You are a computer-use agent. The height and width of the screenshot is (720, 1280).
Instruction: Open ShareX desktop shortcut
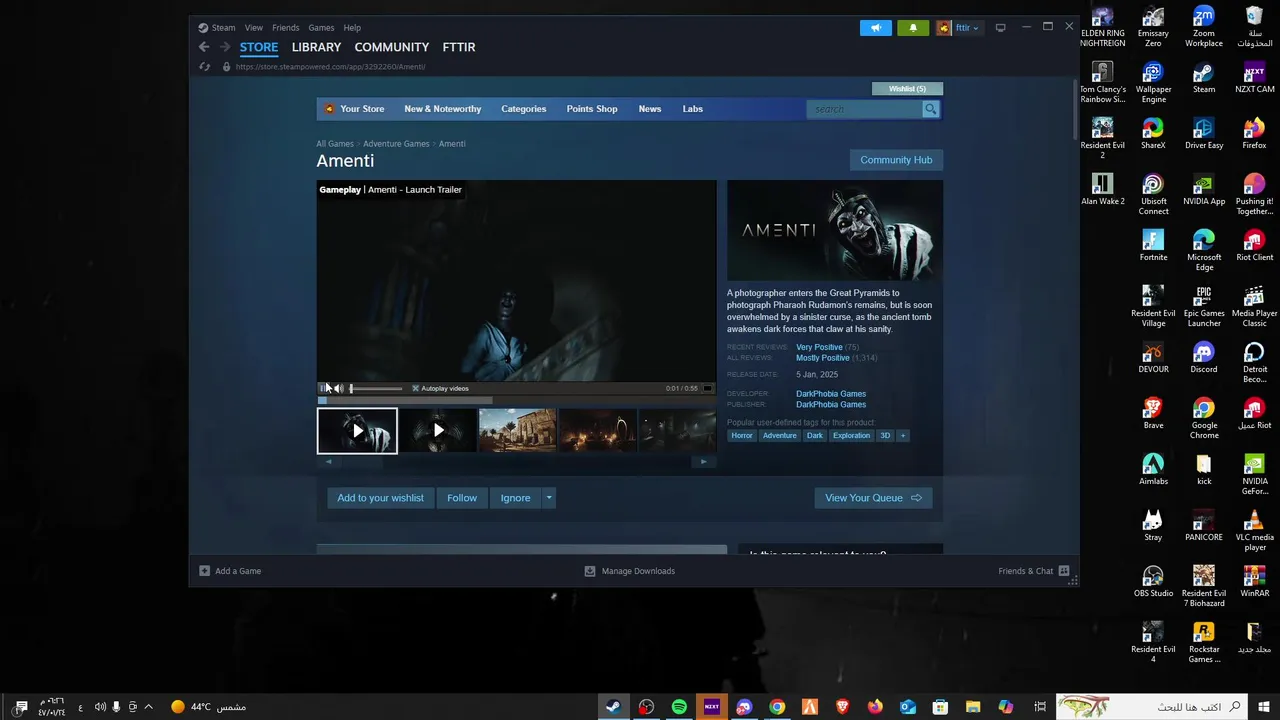pos(1153,134)
